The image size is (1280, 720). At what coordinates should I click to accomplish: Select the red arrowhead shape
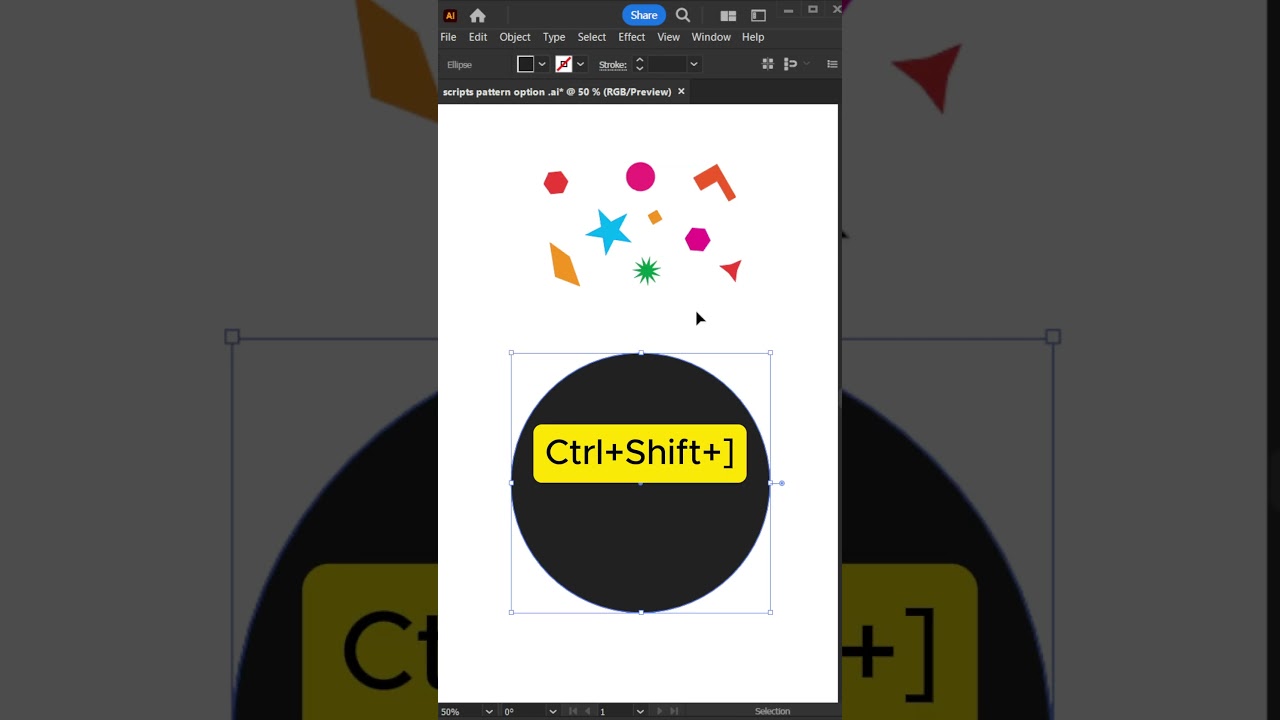(x=732, y=269)
